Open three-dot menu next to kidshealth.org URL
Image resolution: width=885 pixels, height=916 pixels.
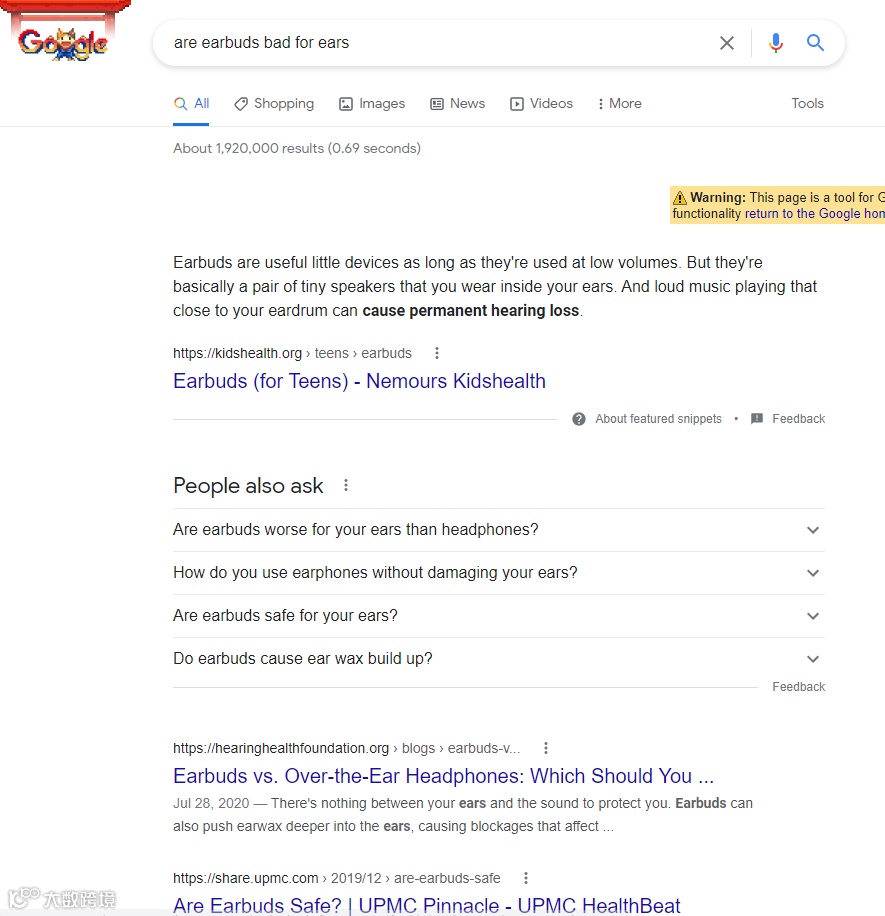pyautogui.click(x=437, y=353)
